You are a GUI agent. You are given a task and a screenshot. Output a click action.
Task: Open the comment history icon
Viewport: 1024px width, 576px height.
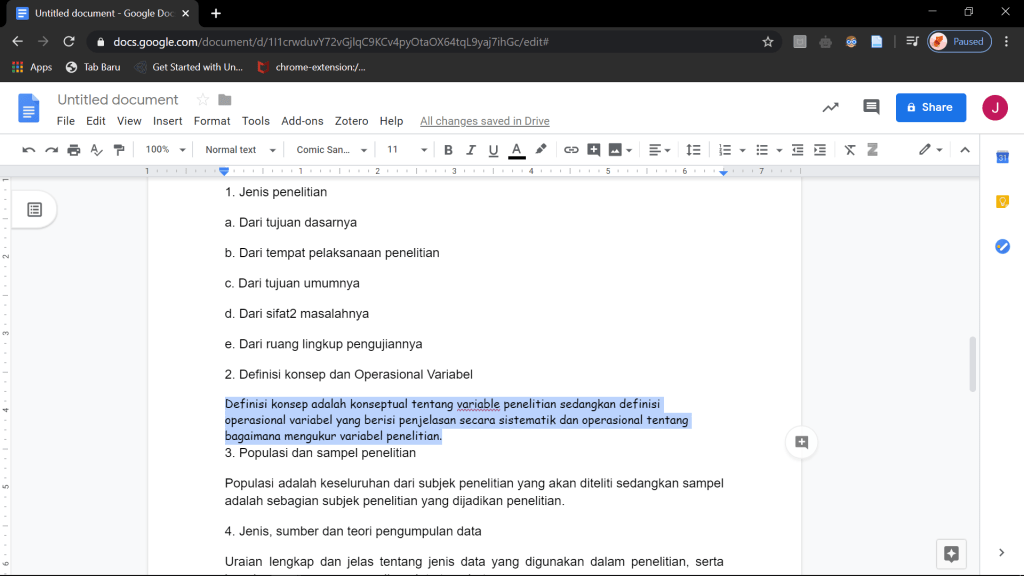[871, 107]
